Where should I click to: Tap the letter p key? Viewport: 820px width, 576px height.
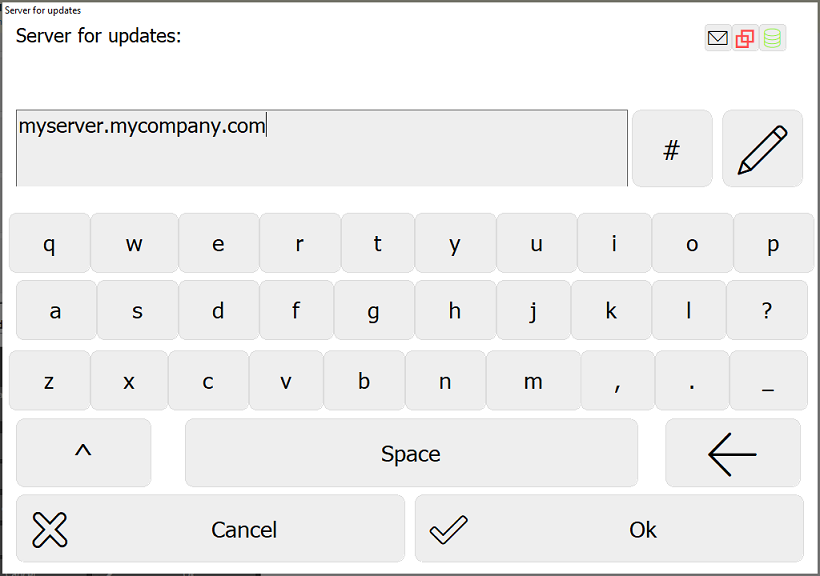pyautogui.click(x=773, y=243)
